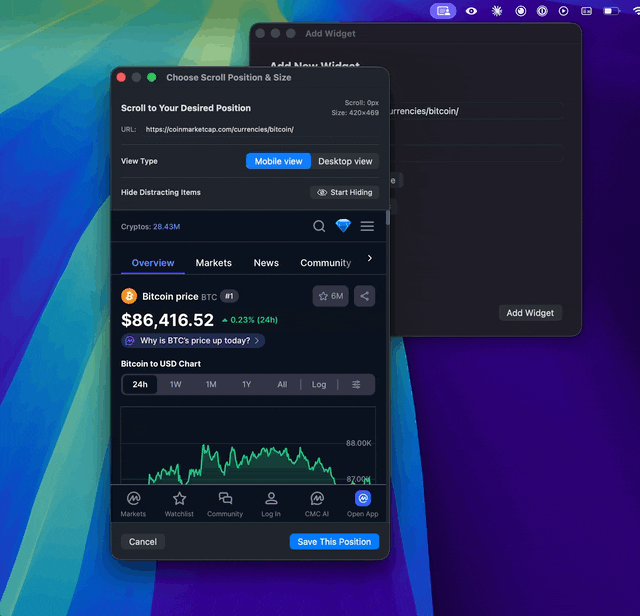
Task: Switch to the Markets tab
Action: pyautogui.click(x=213, y=263)
